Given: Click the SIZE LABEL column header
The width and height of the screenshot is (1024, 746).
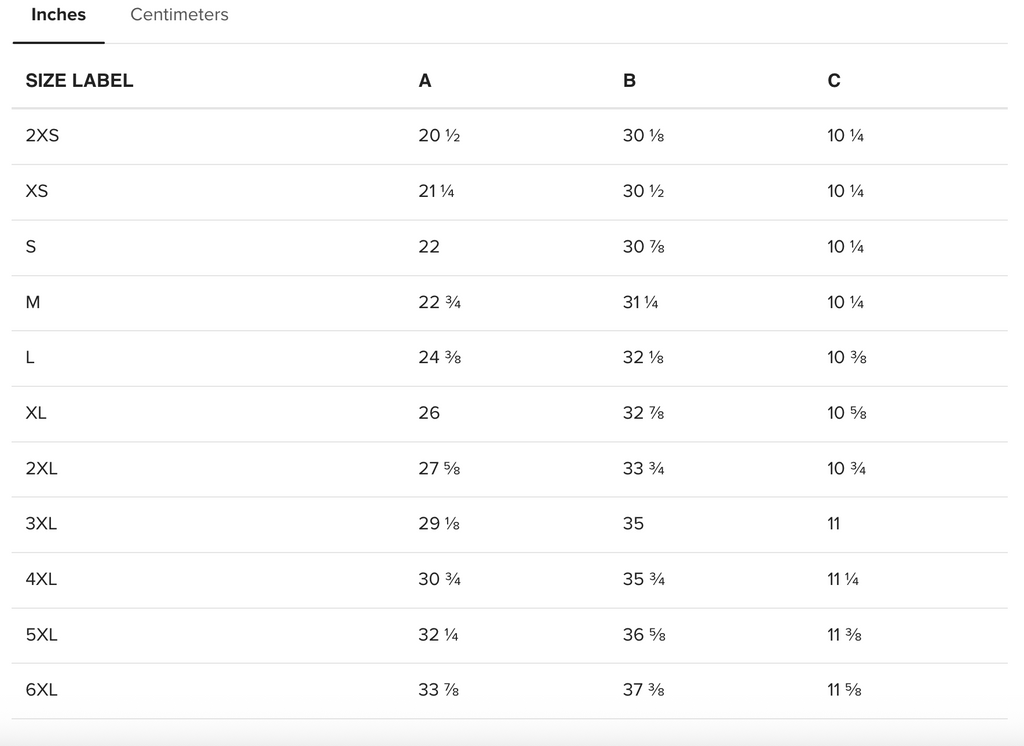Looking at the screenshot, I should pos(79,81).
